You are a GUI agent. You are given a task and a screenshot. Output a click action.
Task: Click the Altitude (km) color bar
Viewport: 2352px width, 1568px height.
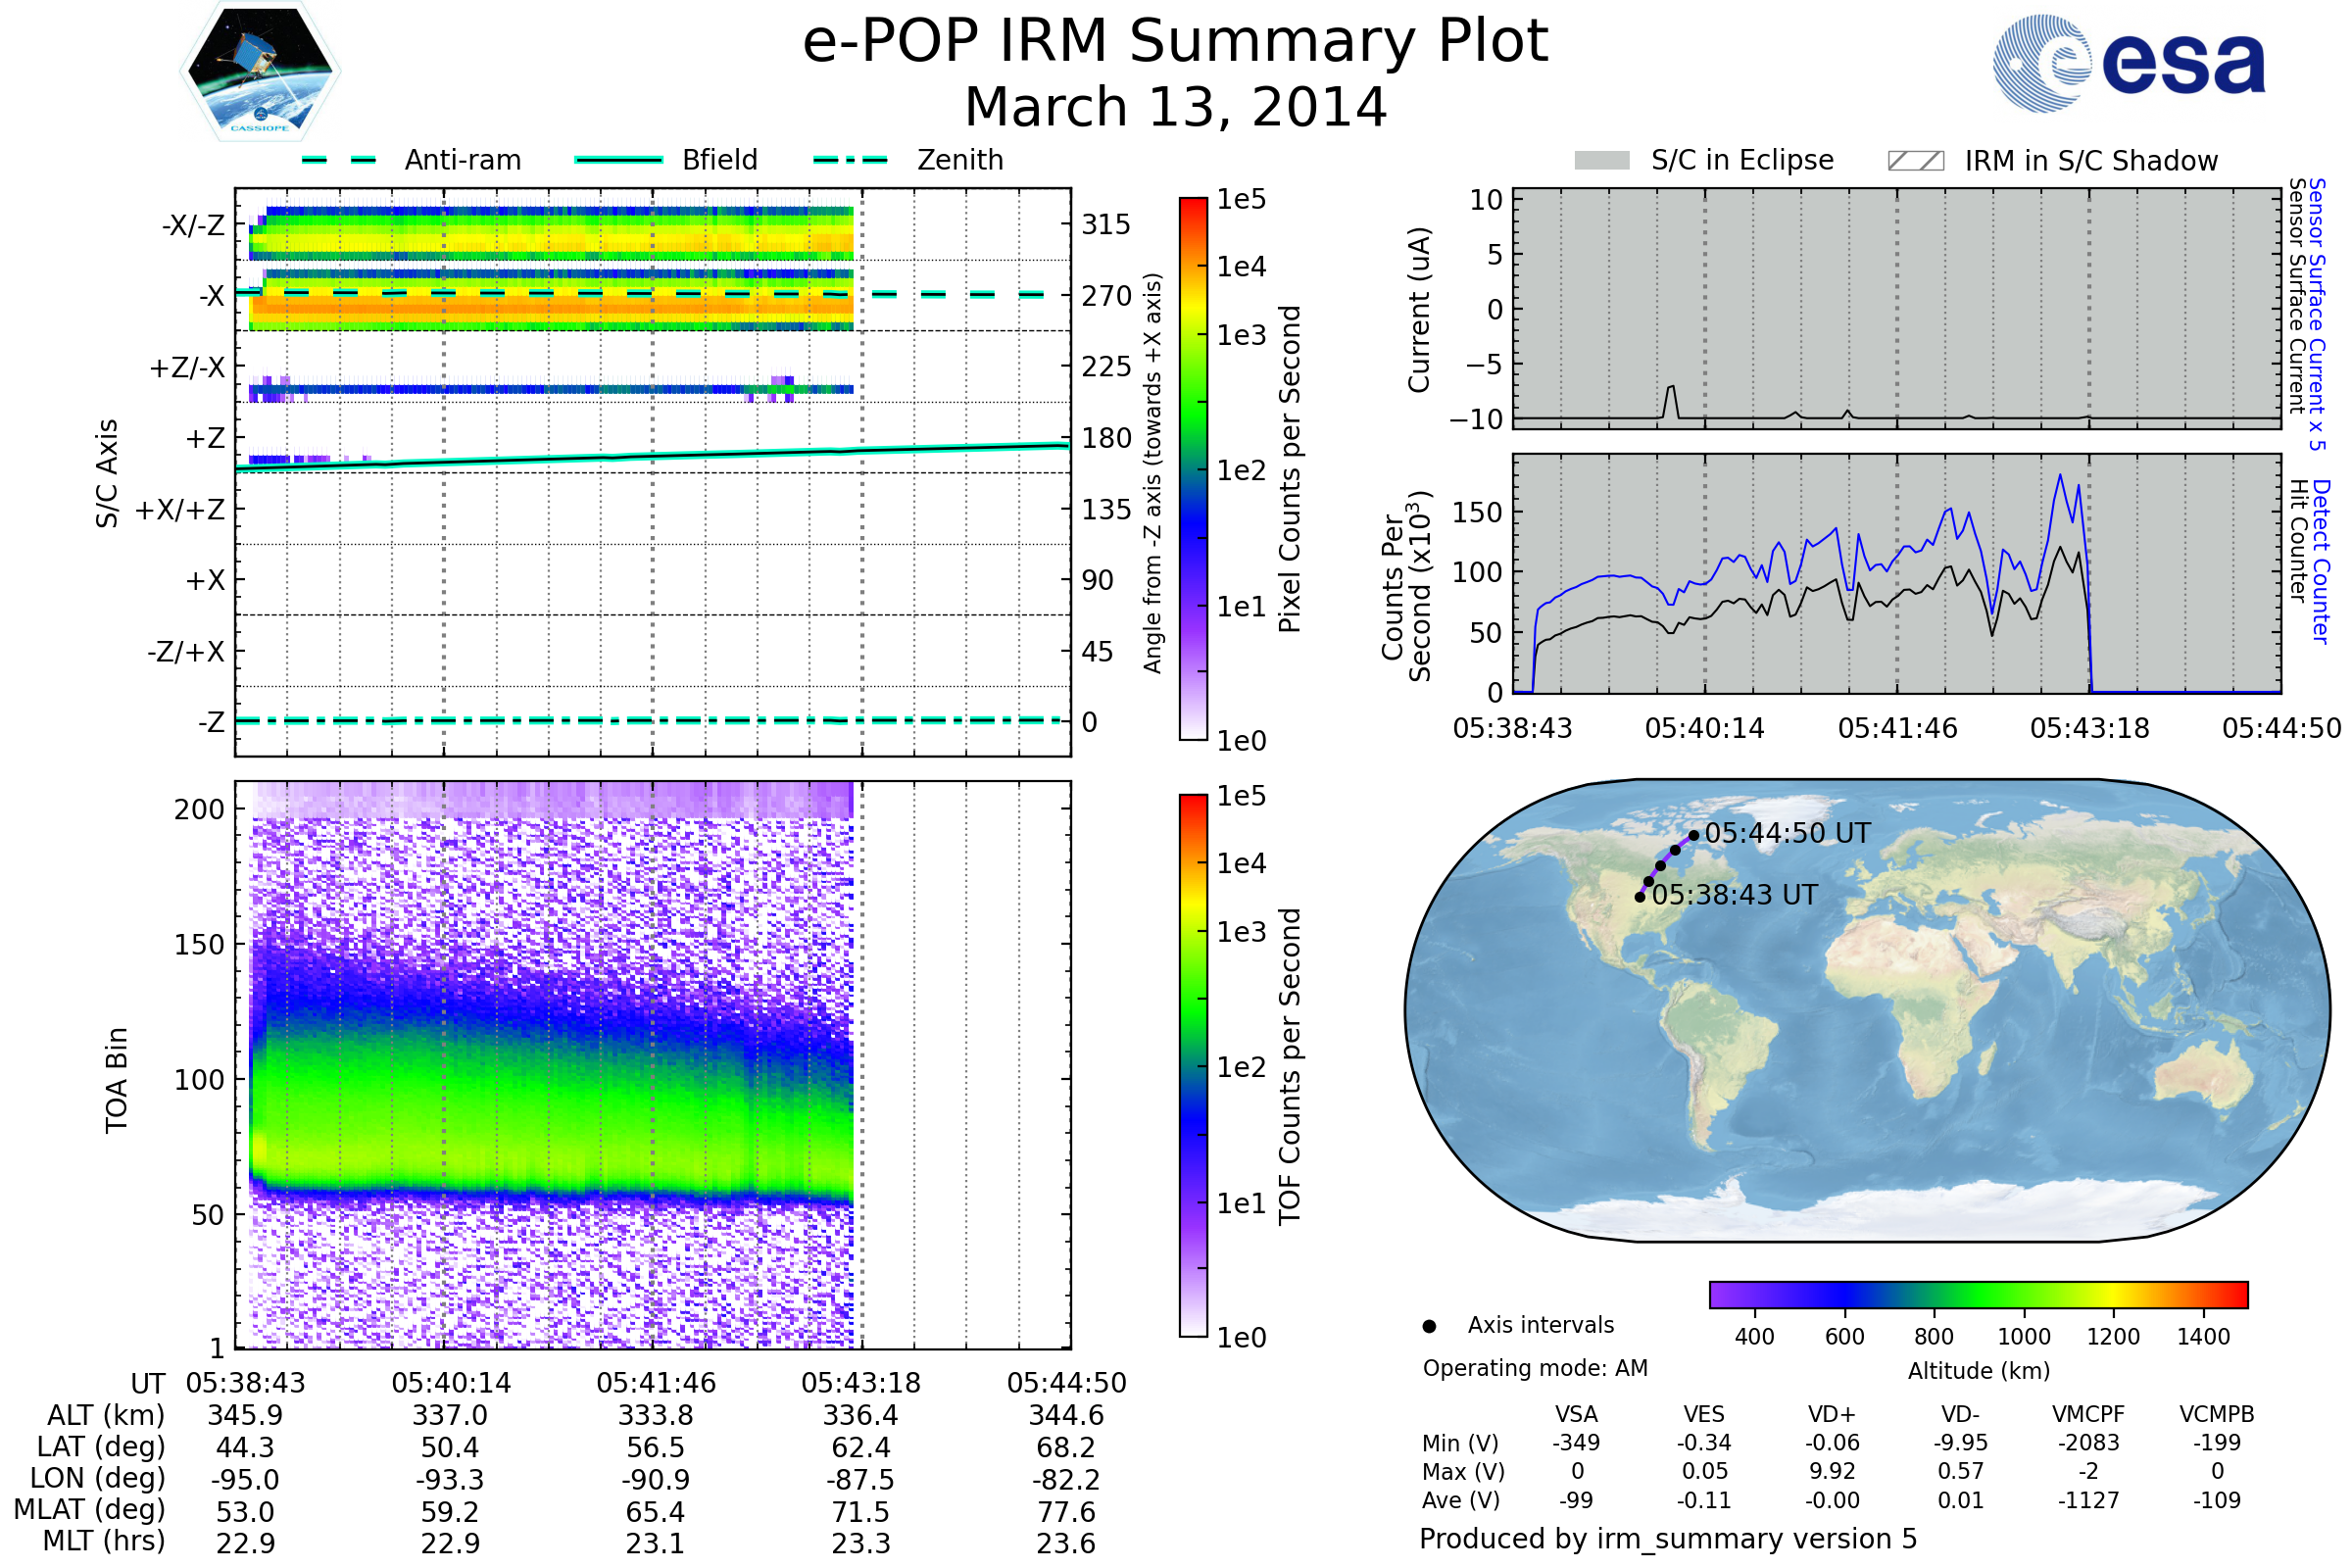click(x=1978, y=1294)
